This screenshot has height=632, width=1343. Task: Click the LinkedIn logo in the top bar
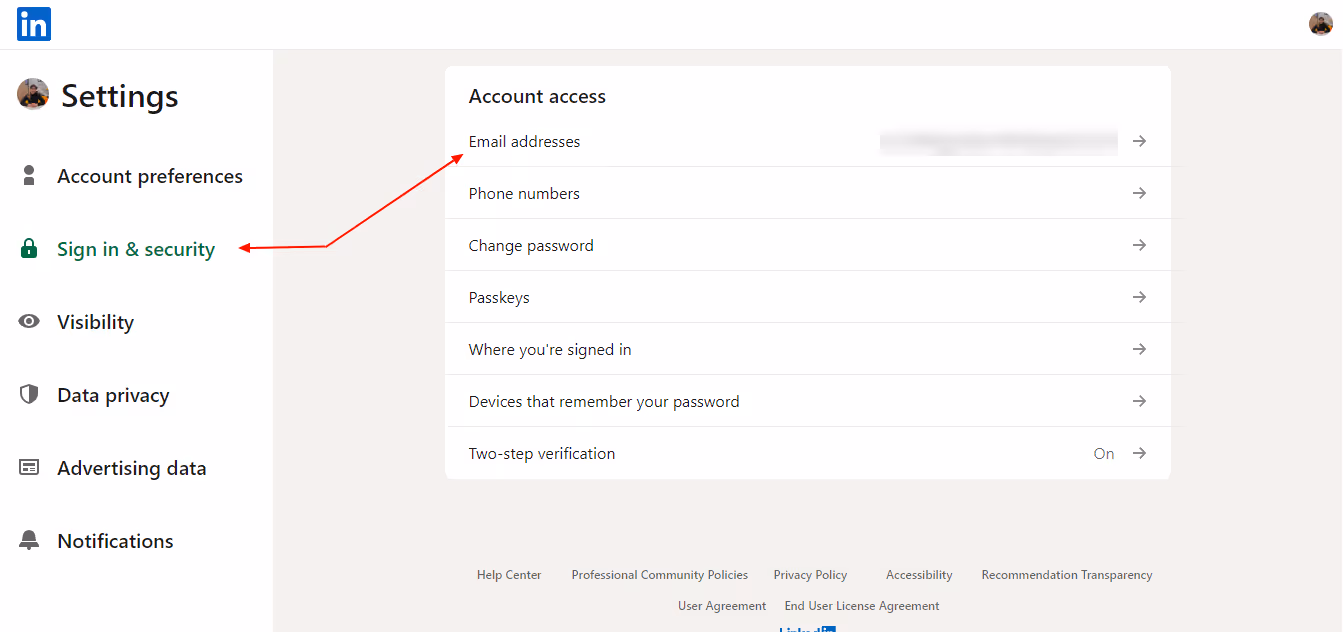pyautogui.click(x=33, y=24)
